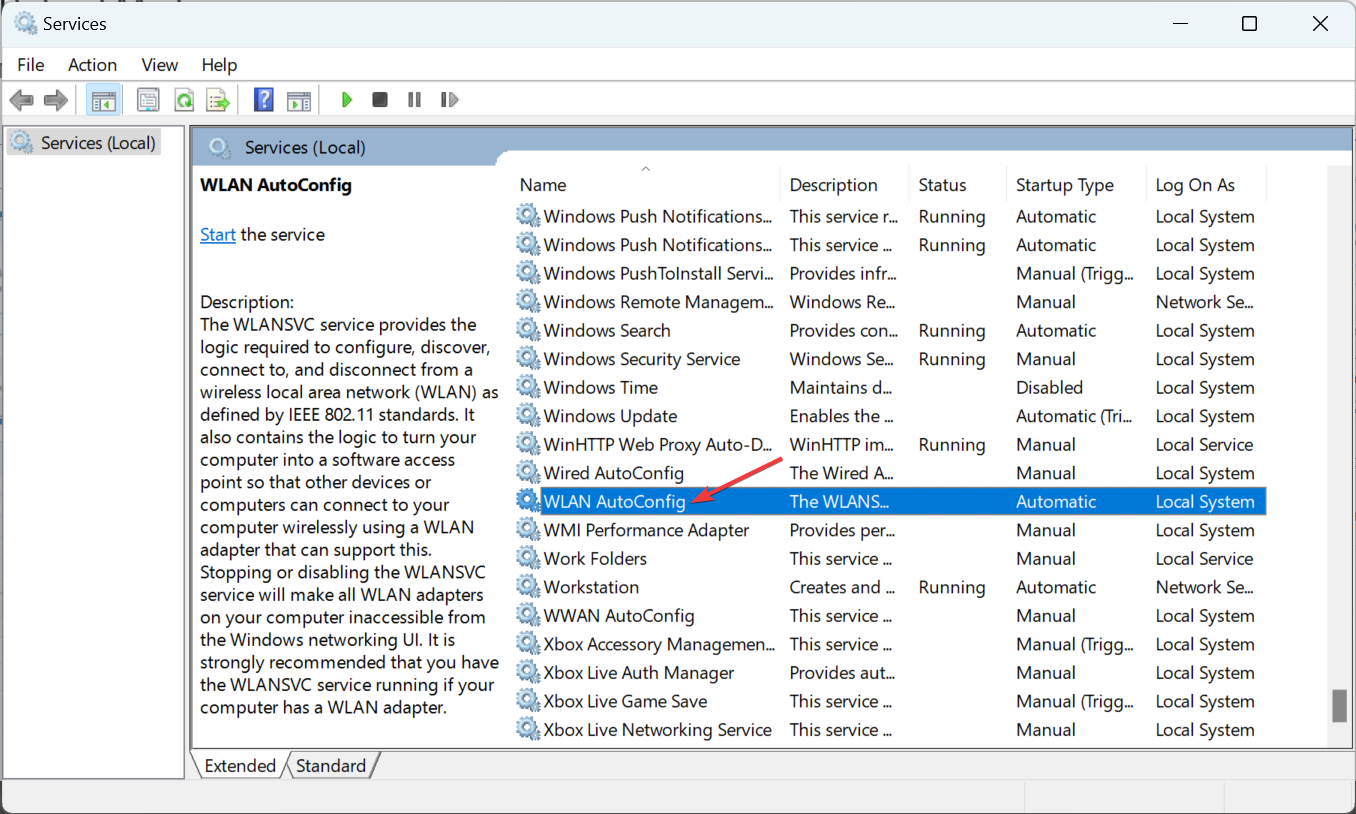
Task: Click the Restart Service toolbar icon
Action: (x=449, y=100)
